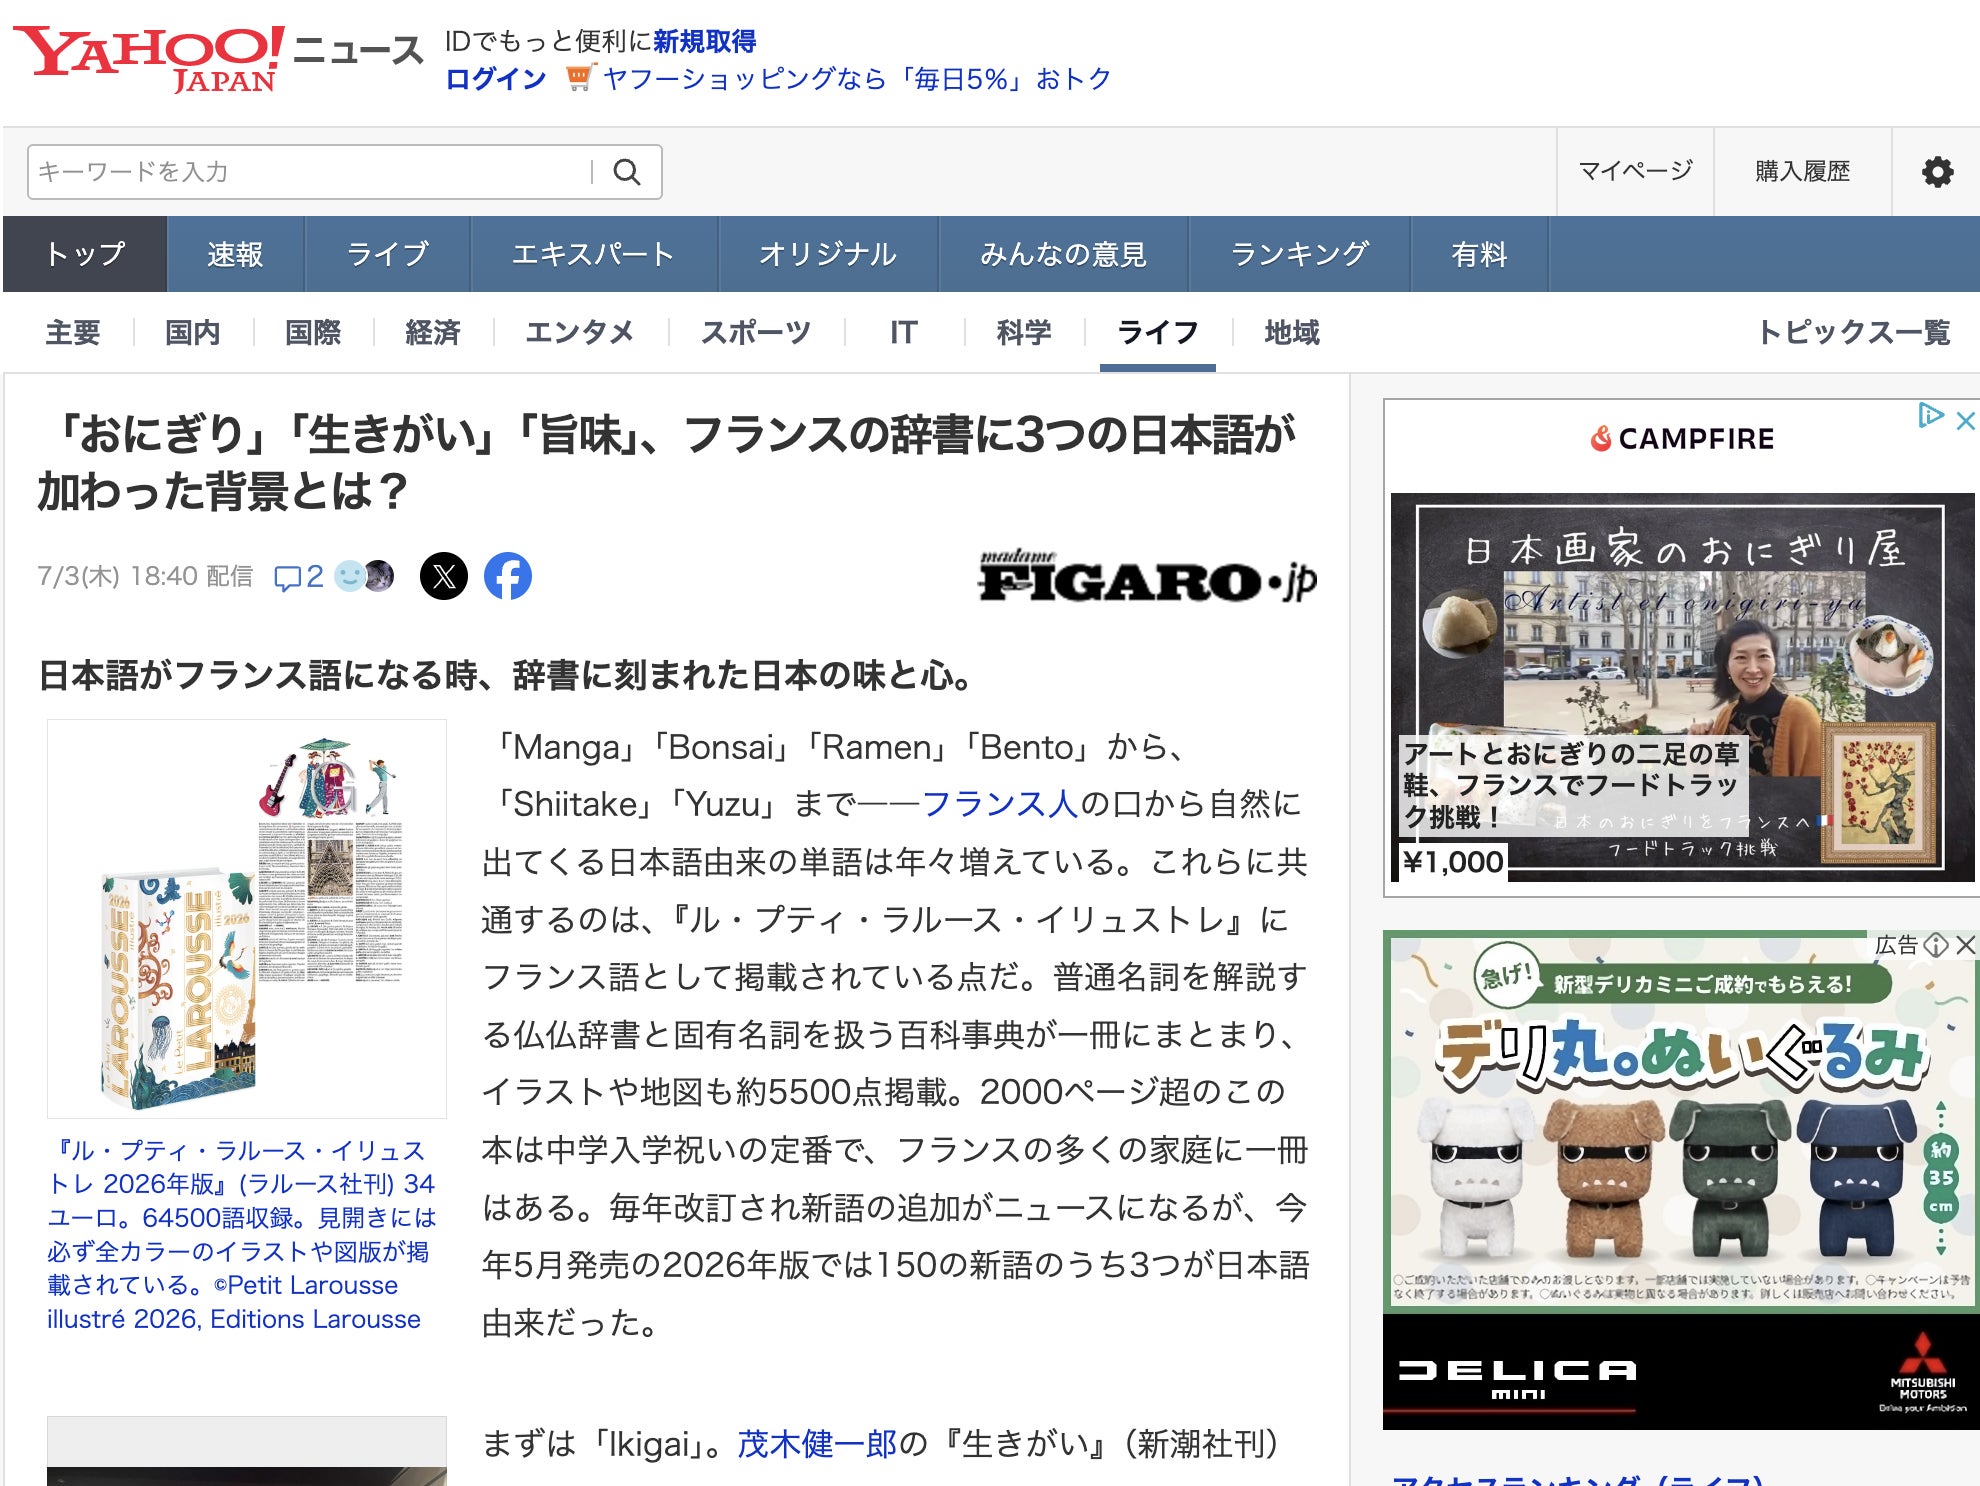Share article on X icon
1980x1486 pixels.
(x=444, y=576)
